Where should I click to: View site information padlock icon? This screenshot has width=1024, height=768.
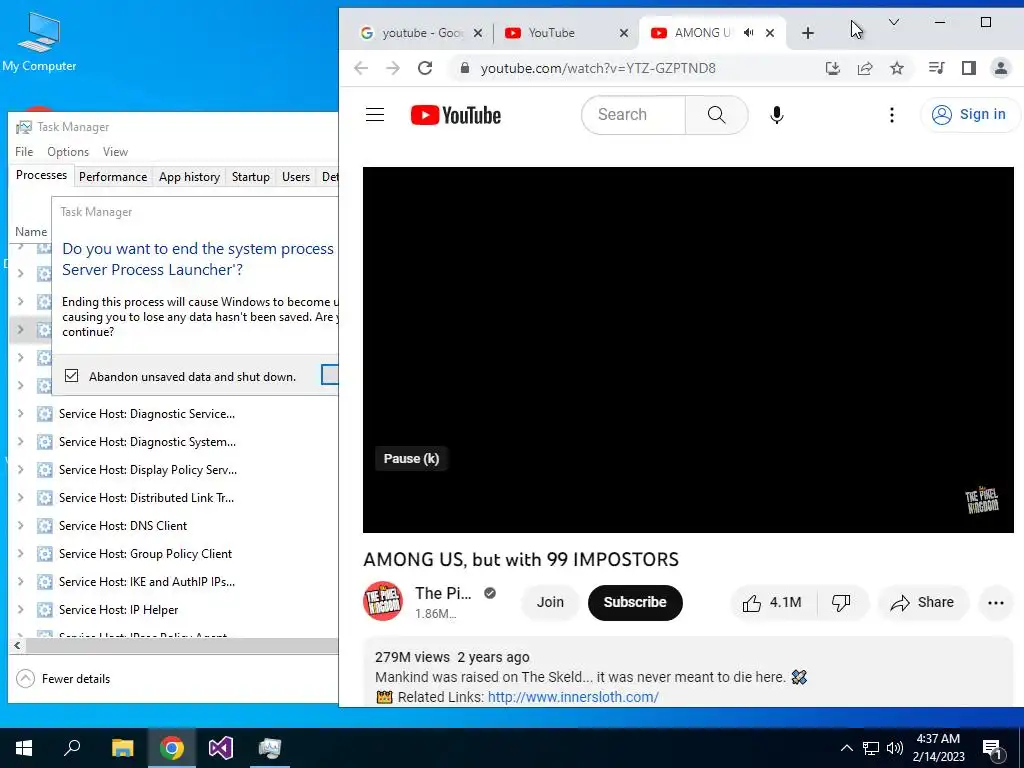point(464,68)
